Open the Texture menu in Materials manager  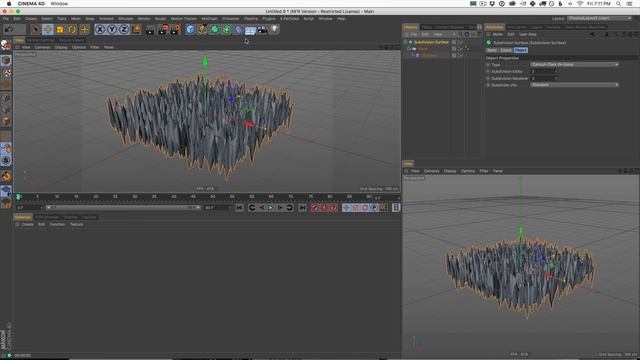pyautogui.click(x=76, y=224)
